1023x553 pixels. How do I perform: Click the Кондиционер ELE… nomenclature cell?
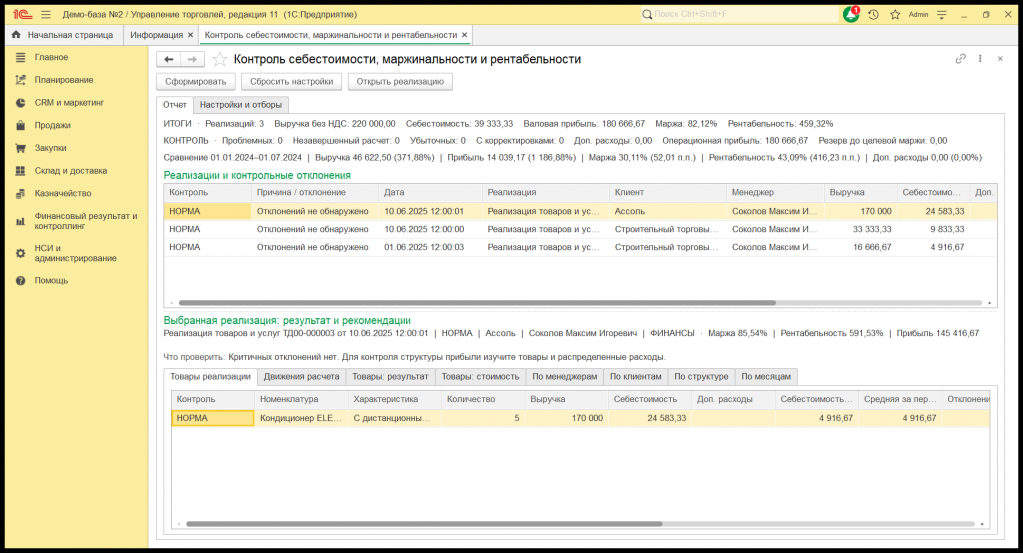tap(301, 418)
